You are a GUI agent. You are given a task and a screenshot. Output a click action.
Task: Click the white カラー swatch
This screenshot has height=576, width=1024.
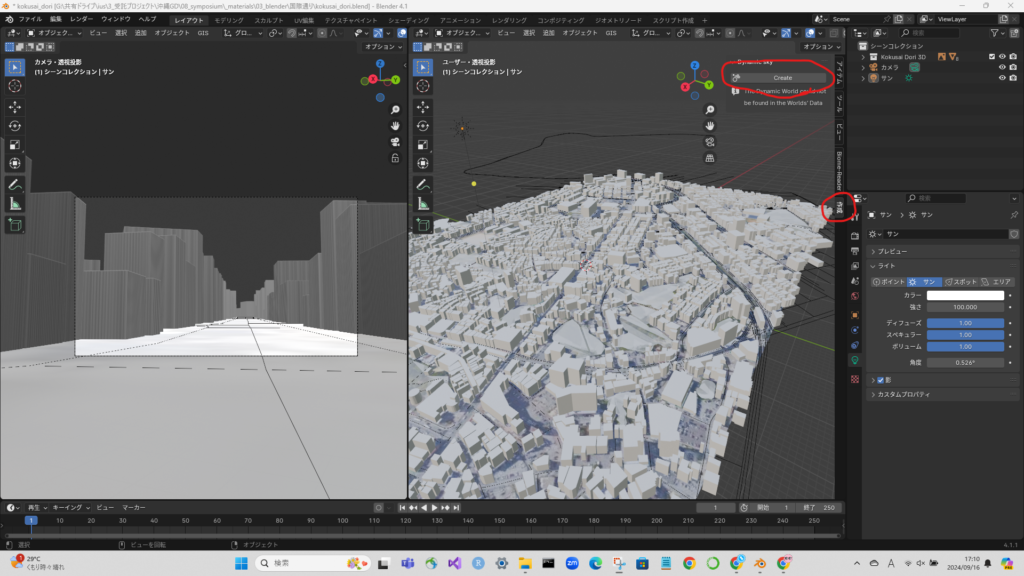[x=965, y=295]
